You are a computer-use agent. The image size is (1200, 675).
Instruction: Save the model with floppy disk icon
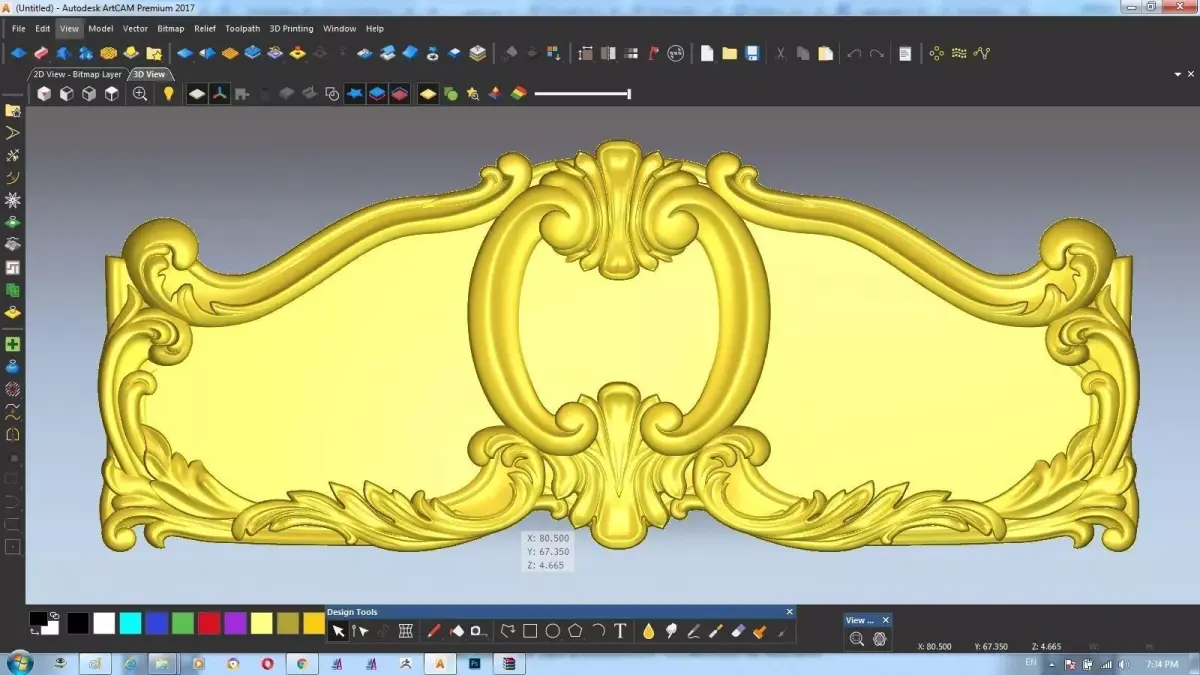click(x=752, y=53)
